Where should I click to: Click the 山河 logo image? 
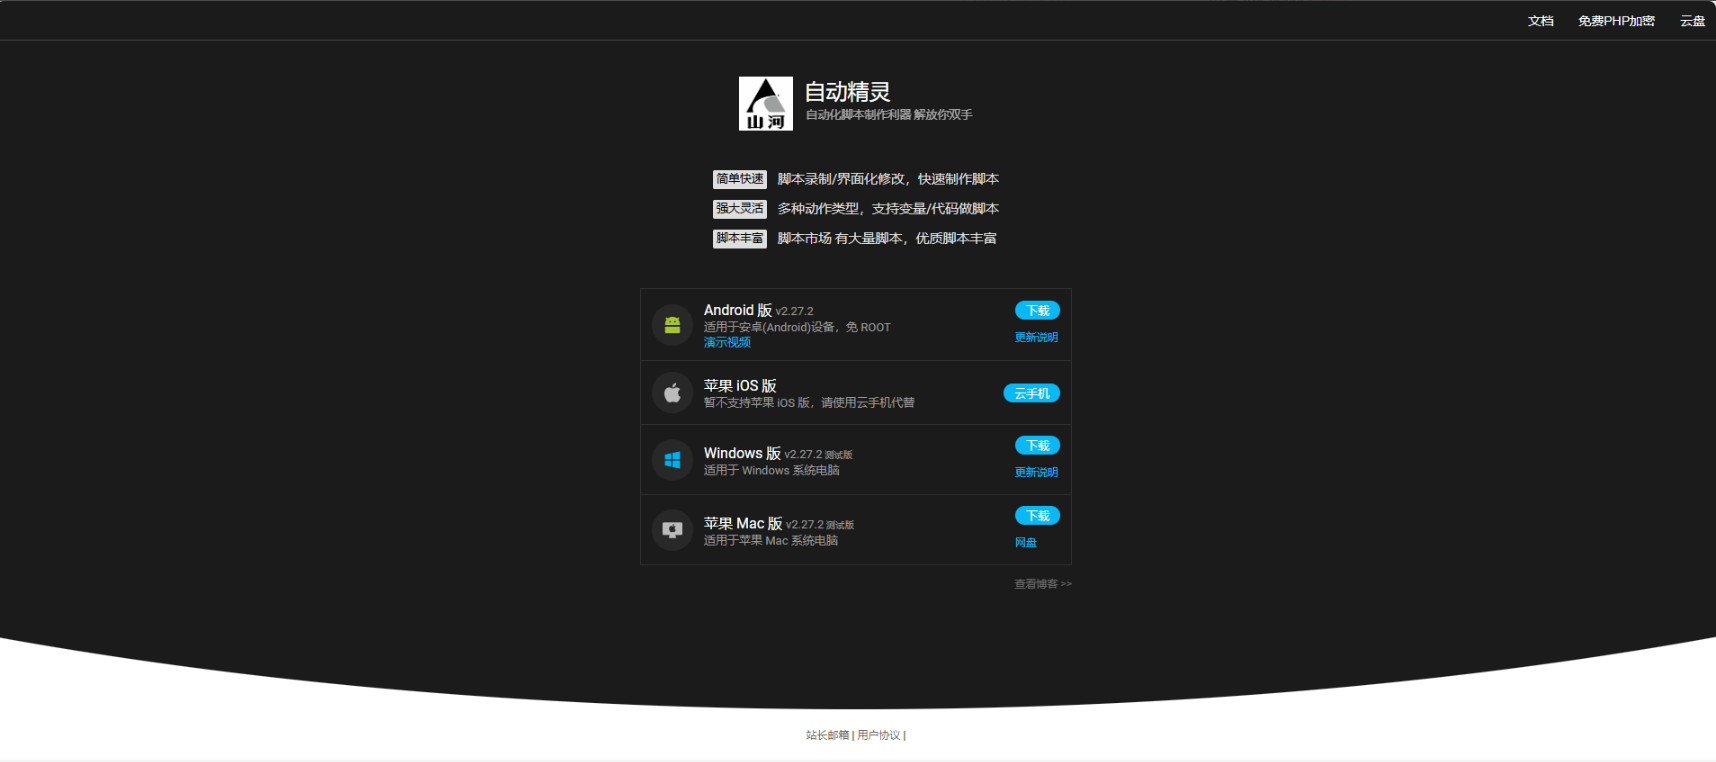click(765, 104)
